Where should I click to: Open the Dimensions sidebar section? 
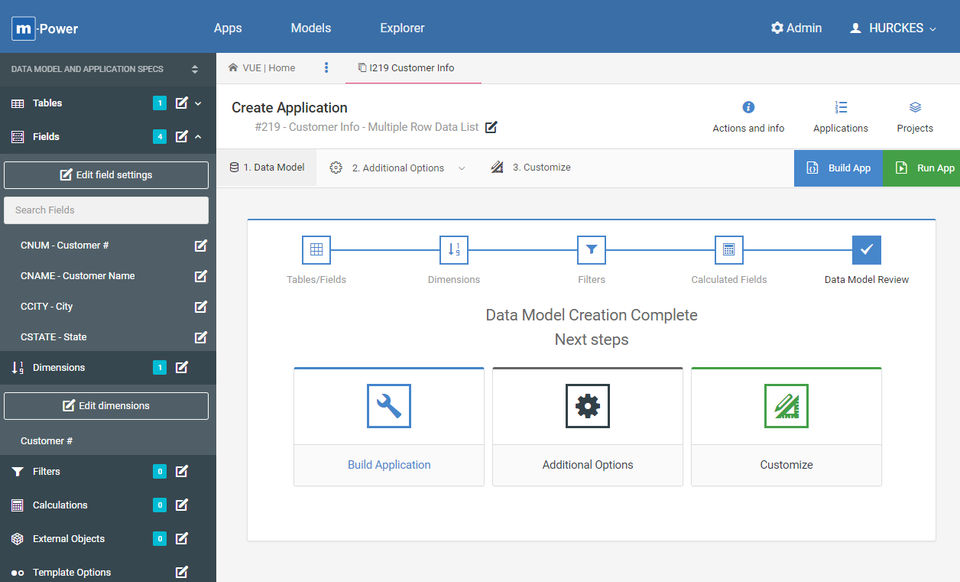tap(59, 367)
